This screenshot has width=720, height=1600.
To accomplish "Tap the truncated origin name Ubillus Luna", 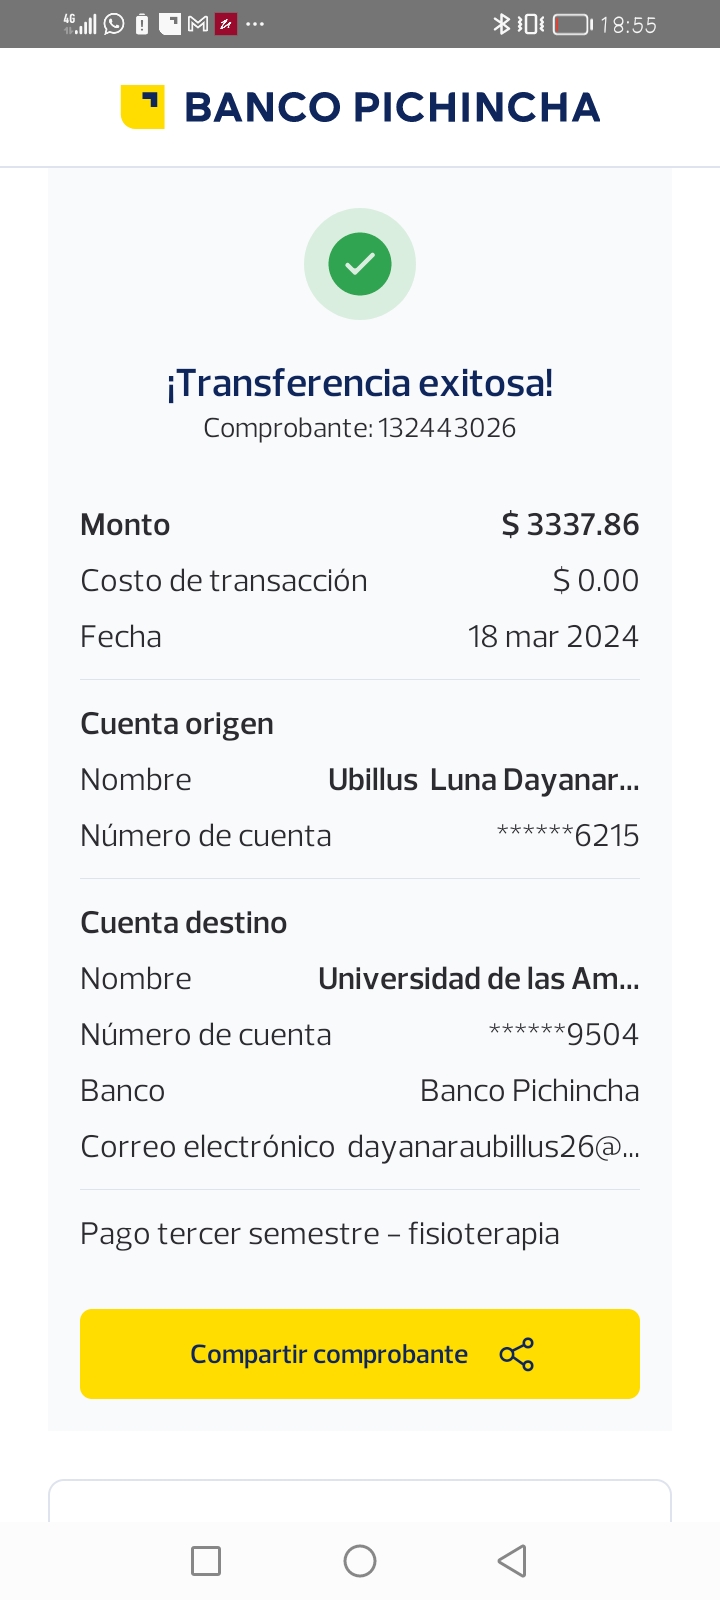I will point(483,780).
